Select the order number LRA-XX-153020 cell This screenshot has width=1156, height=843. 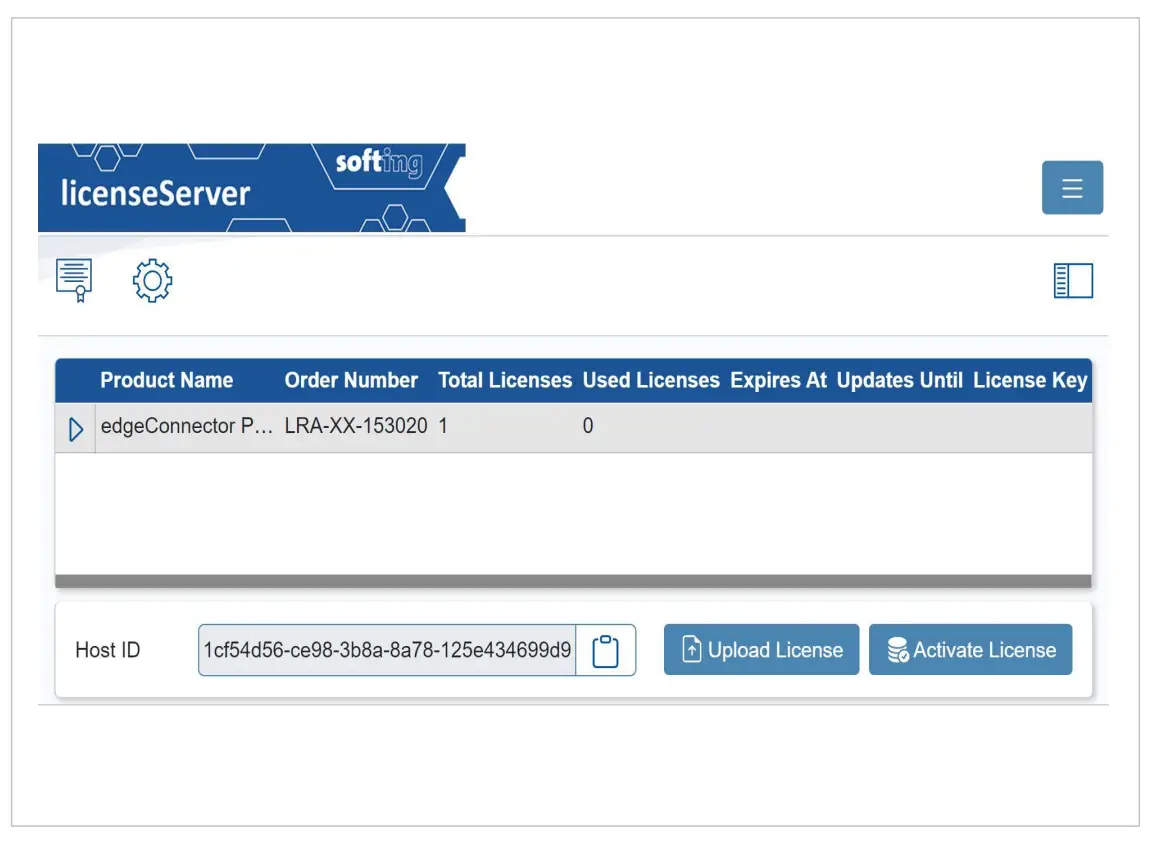point(356,426)
